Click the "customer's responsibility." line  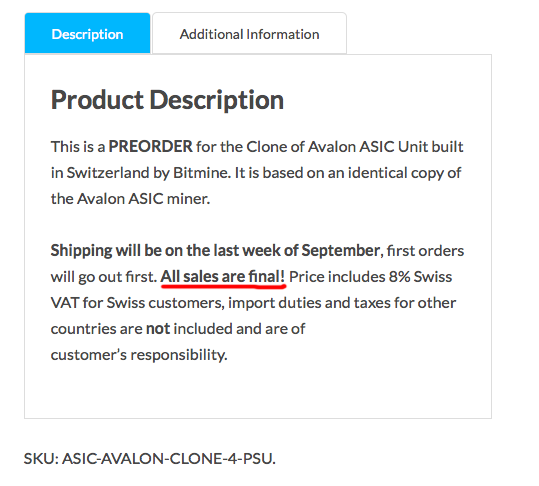click(x=139, y=355)
